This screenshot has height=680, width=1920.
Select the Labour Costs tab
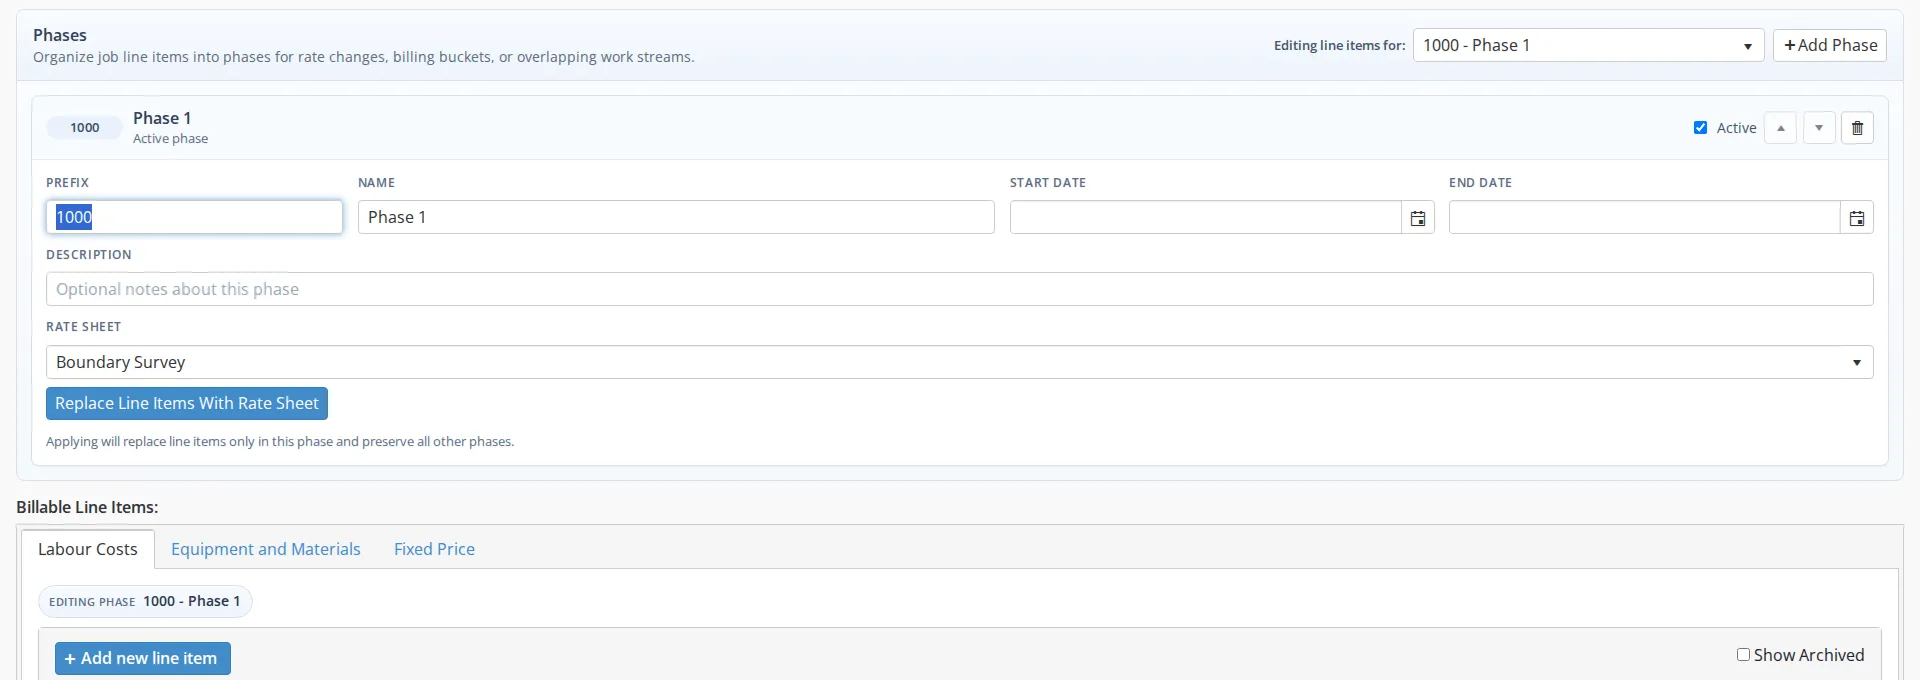point(88,549)
